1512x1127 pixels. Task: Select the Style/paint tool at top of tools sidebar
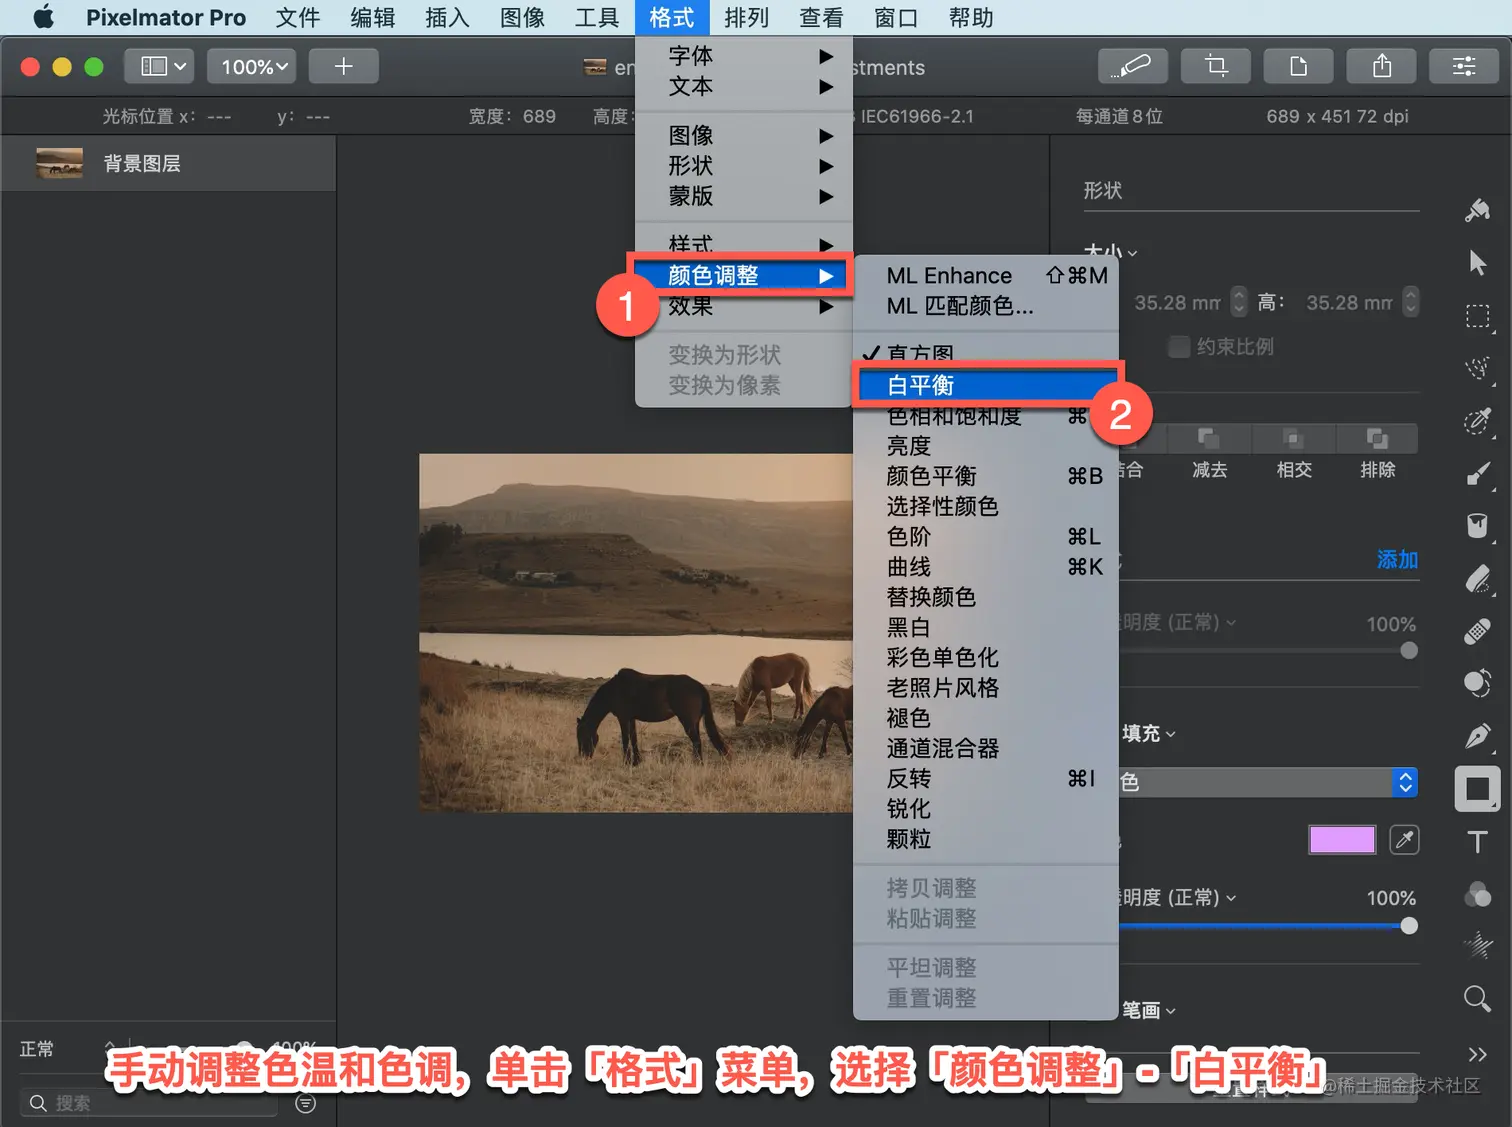pos(1477,210)
